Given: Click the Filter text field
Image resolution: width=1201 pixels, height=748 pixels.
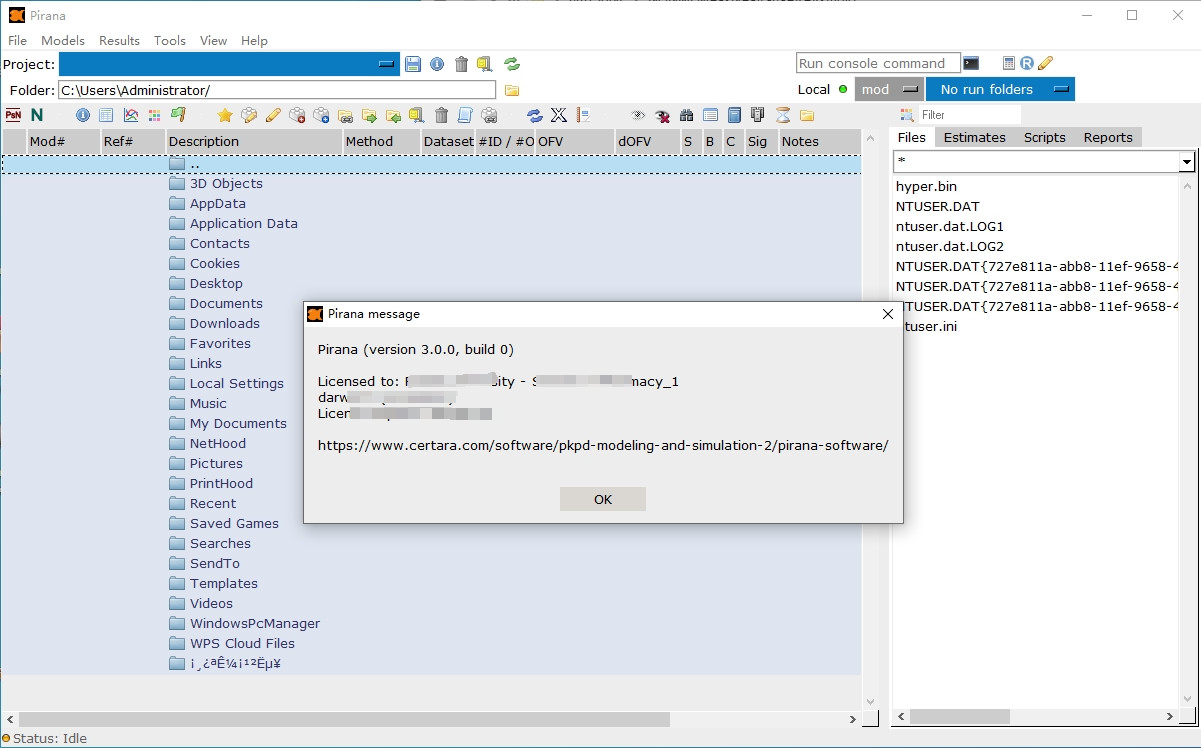Looking at the screenshot, I should point(970,115).
